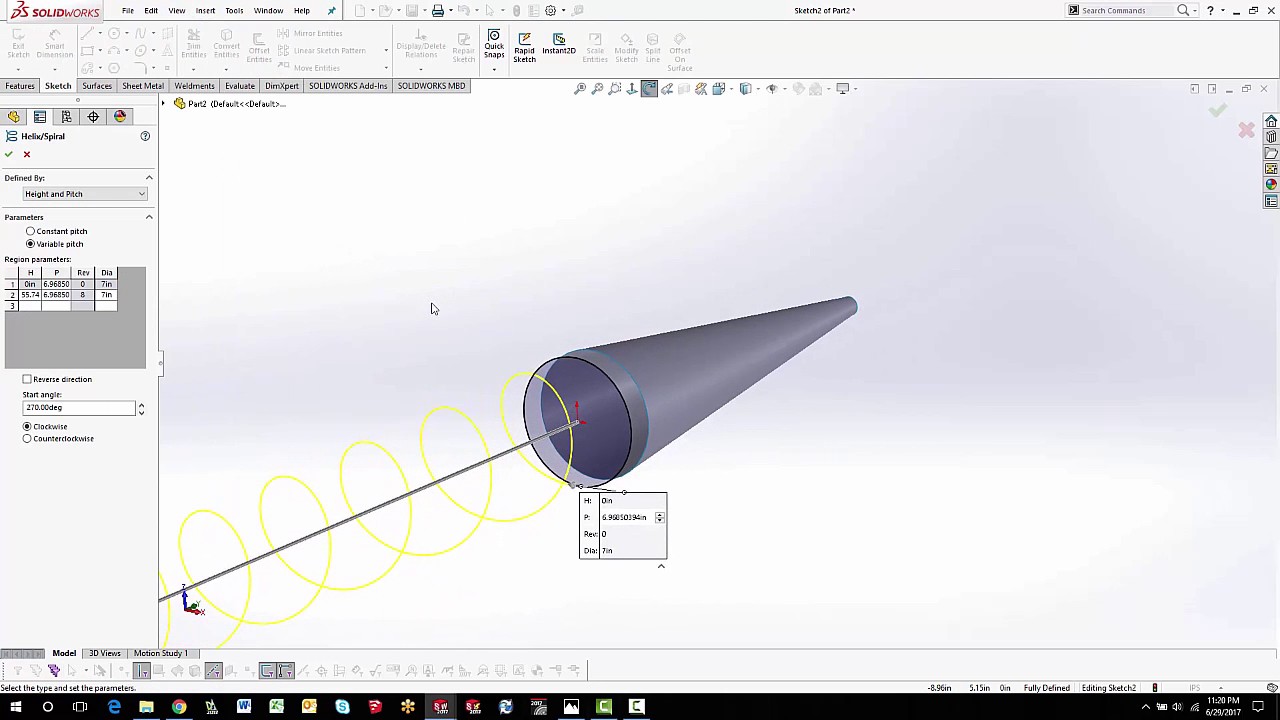Screen dimensions: 1280x720
Task: Switch to the Sheet Metal tab
Action: pyautogui.click(x=143, y=86)
